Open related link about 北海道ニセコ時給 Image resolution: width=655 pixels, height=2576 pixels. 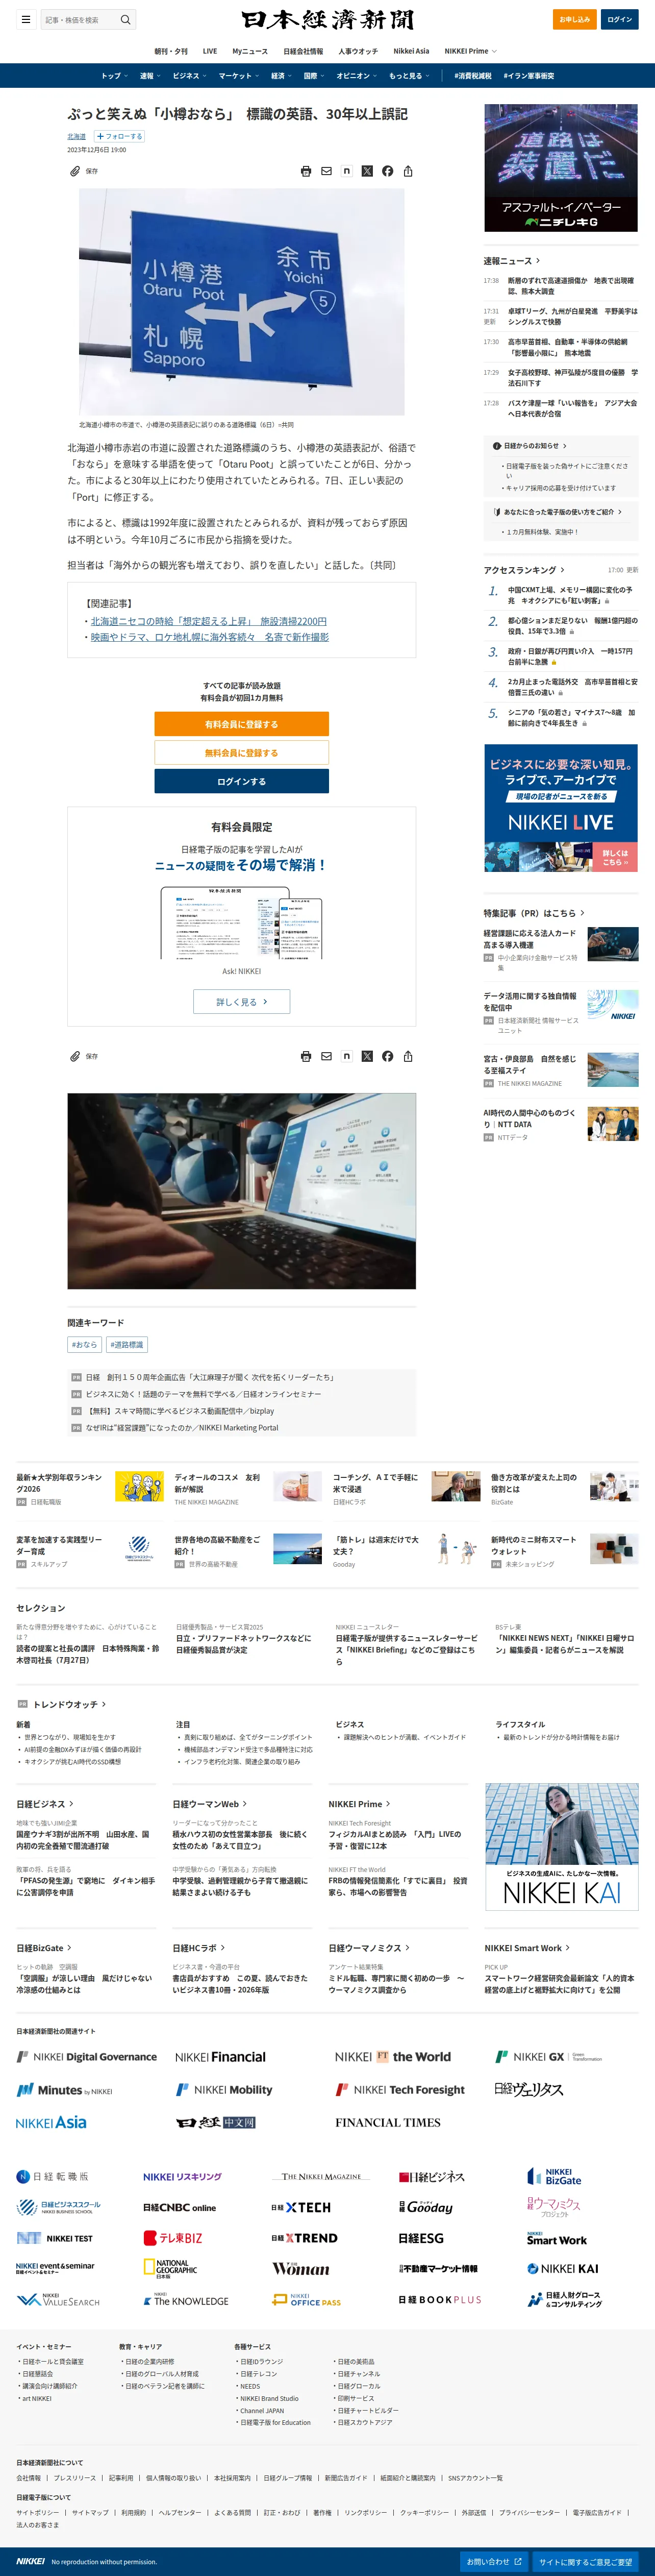click(x=208, y=621)
